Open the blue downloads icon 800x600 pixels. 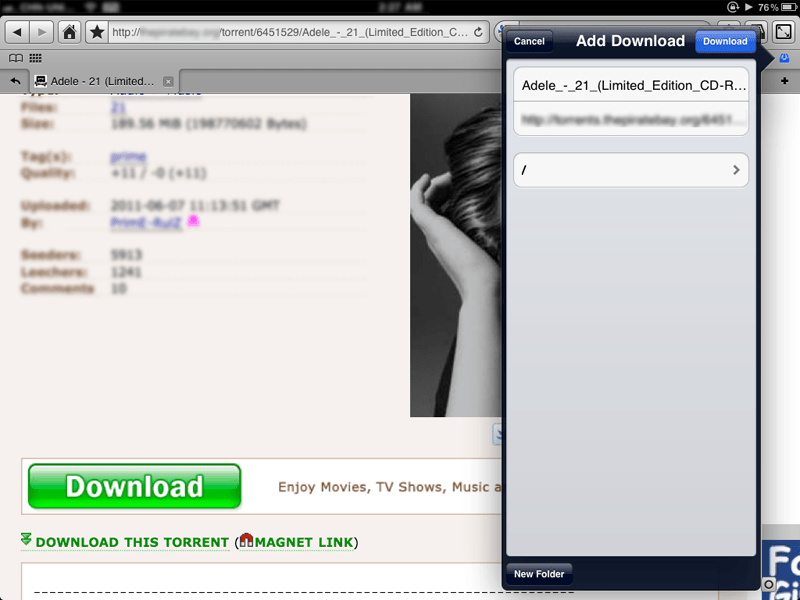point(784,59)
